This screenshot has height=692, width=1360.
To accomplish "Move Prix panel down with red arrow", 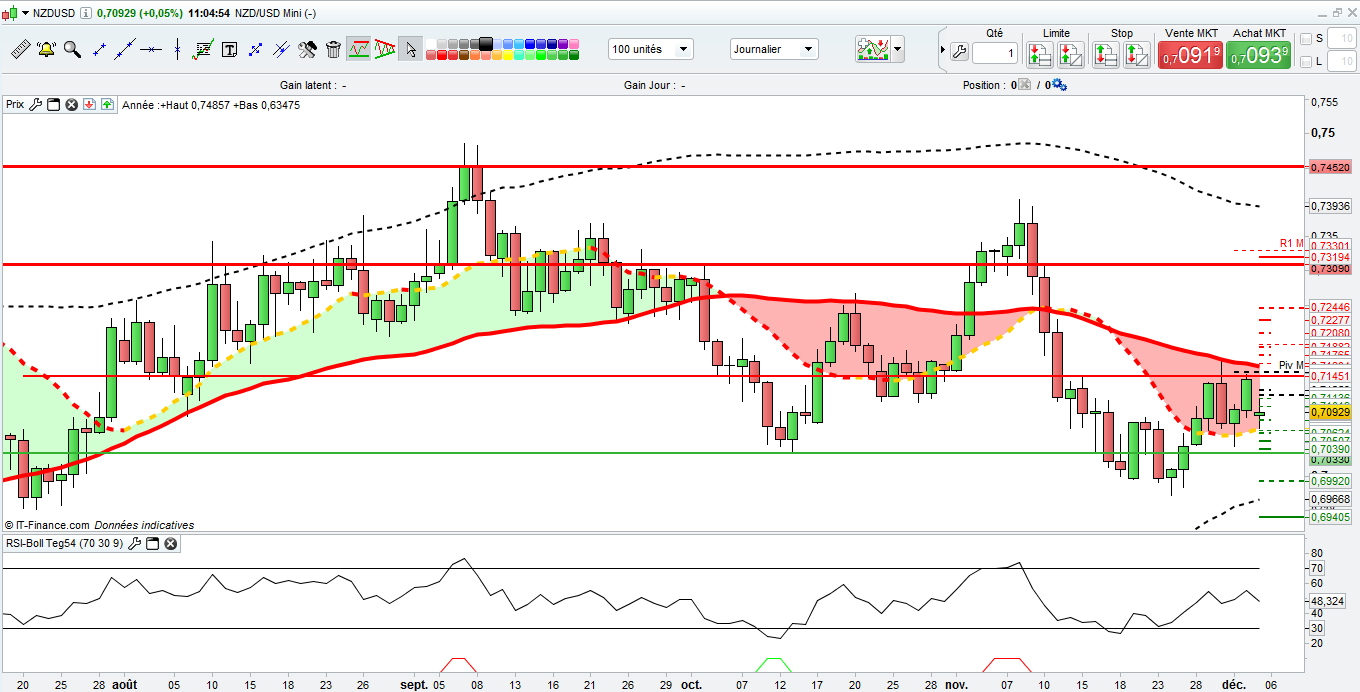I will click(x=89, y=104).
